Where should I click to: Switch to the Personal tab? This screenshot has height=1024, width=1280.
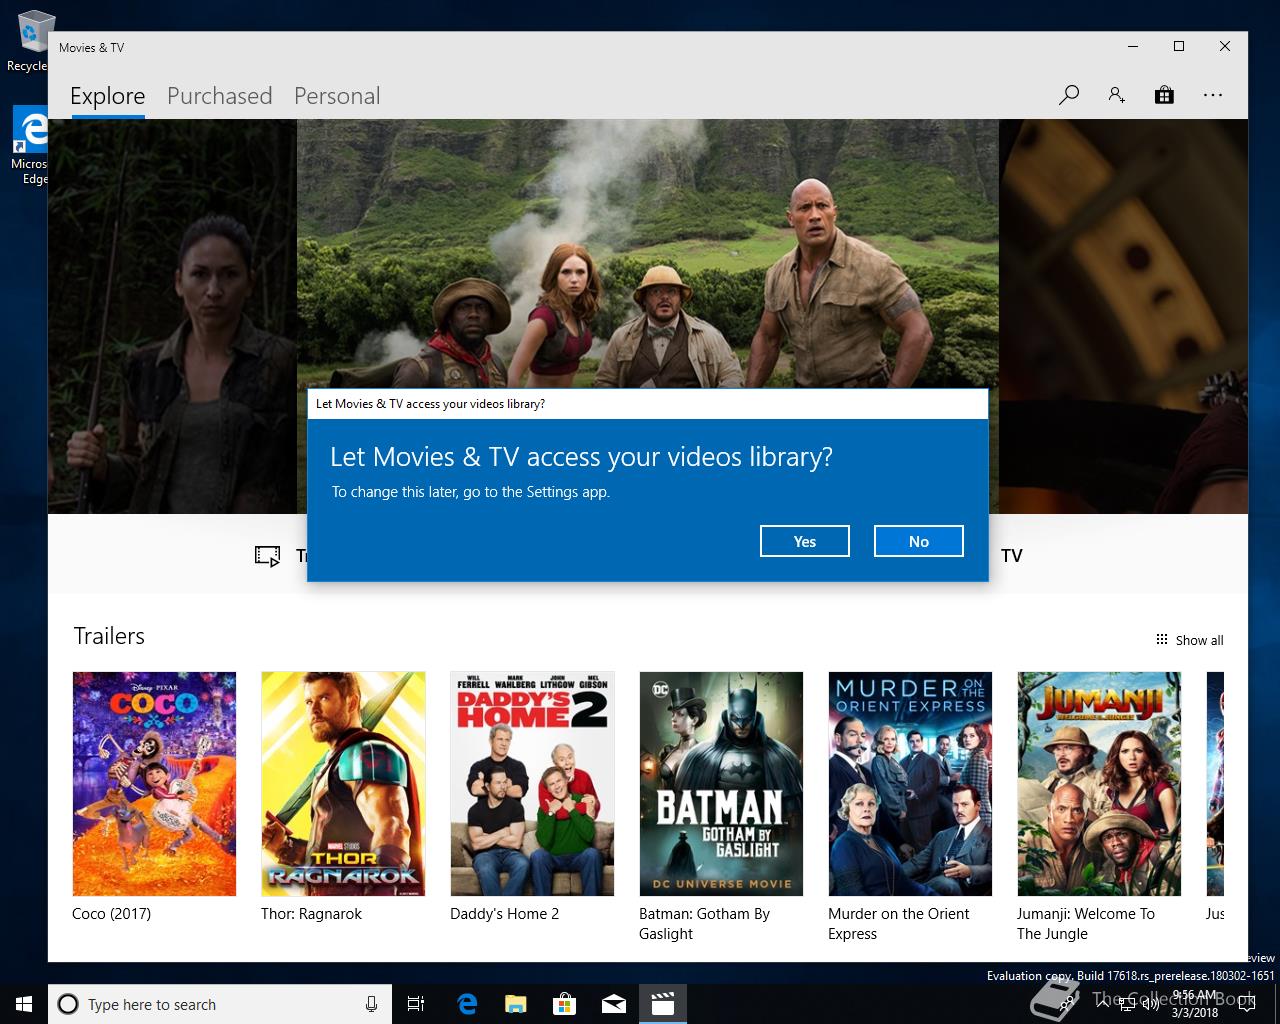pyautogui.click(x=337, y=96)
